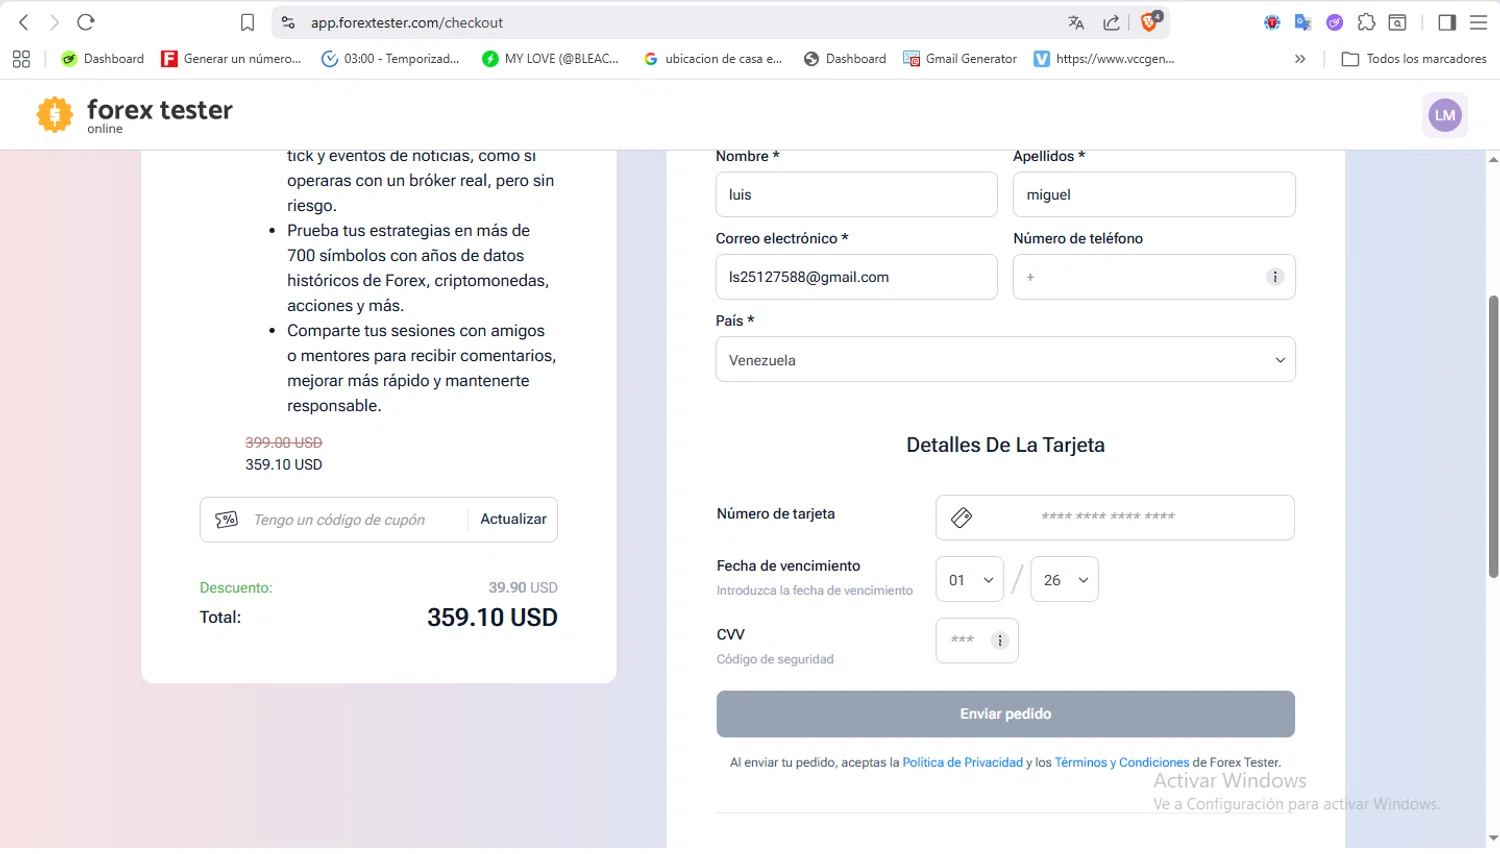Image resolution: width=1500 pixels, height=854 pixels.
Task: Click Actualizar coupon button
Action: tap(513, 519)
